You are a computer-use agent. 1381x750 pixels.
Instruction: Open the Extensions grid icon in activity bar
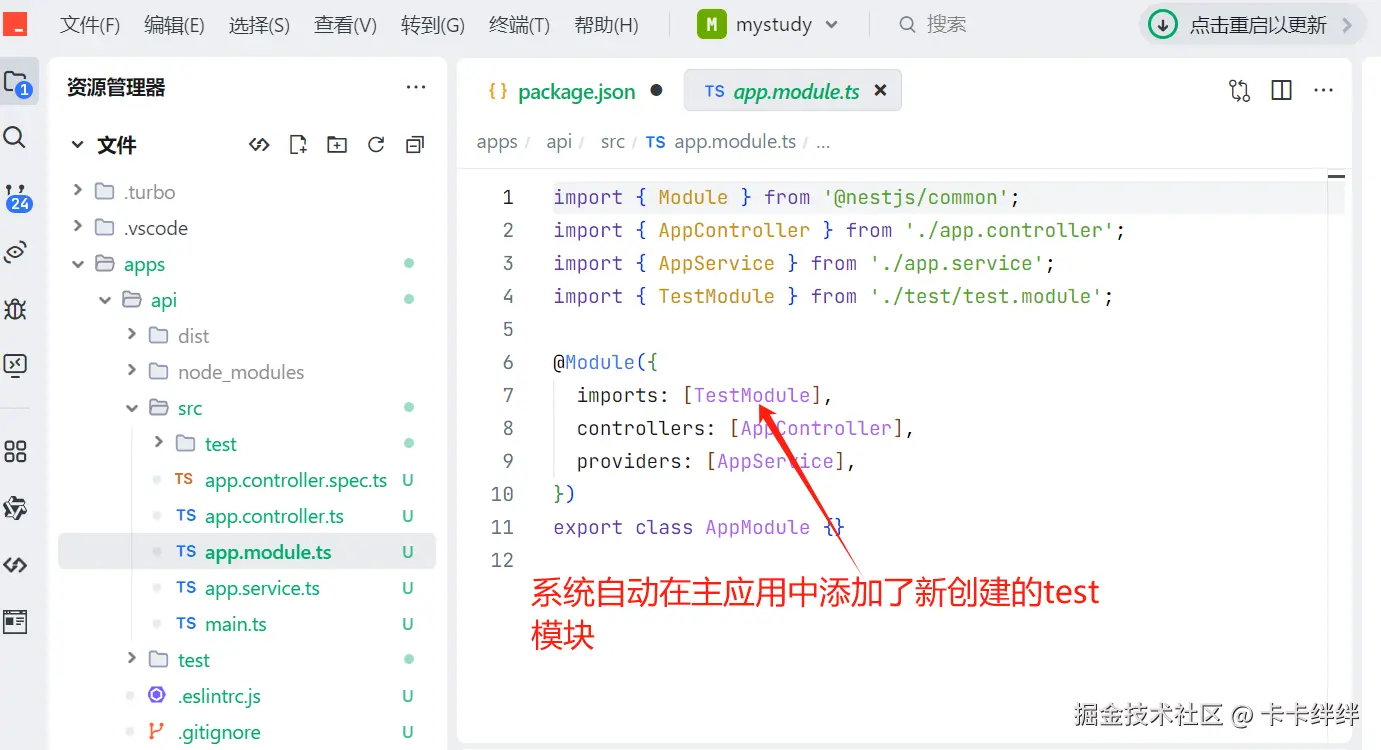[x=15, y=451]
